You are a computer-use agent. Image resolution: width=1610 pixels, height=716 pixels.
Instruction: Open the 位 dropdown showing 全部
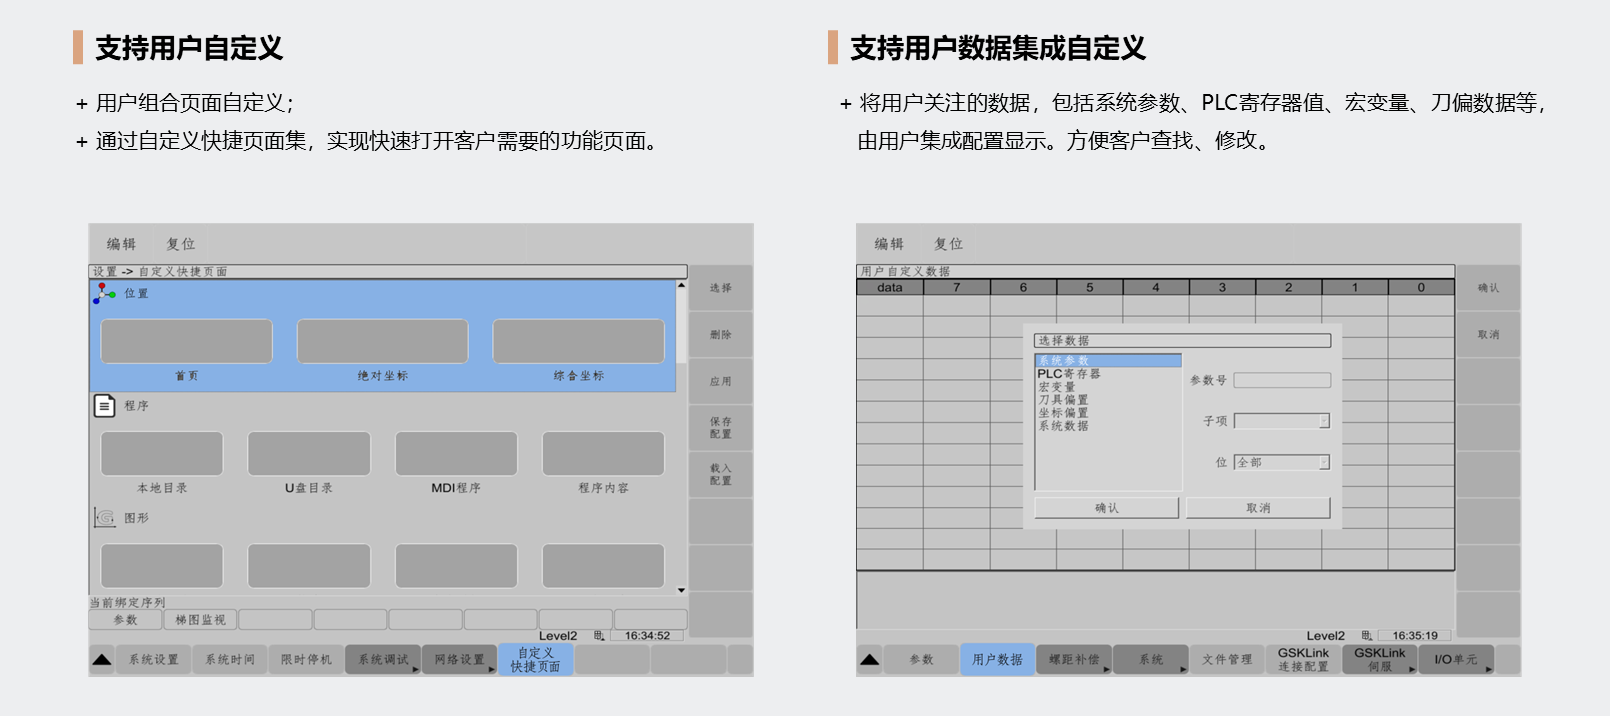coord(1281,462)
